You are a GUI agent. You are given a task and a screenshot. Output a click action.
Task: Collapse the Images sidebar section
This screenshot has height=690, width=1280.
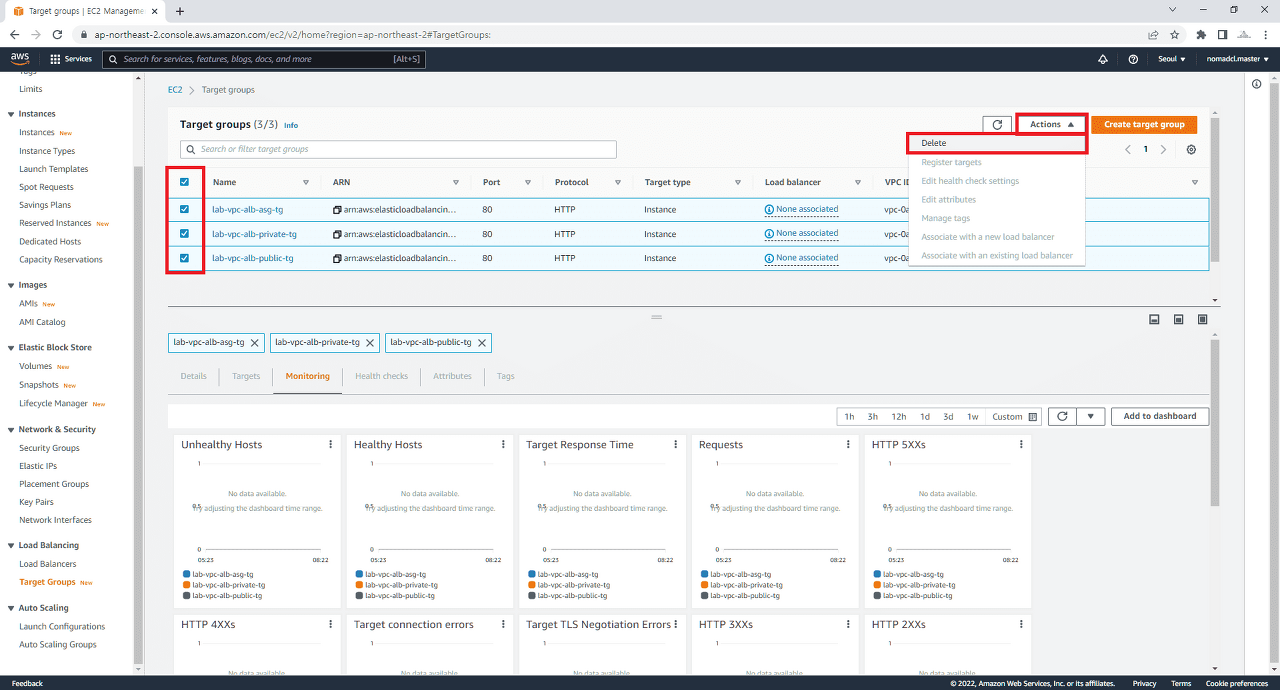[x=11, y=285]
